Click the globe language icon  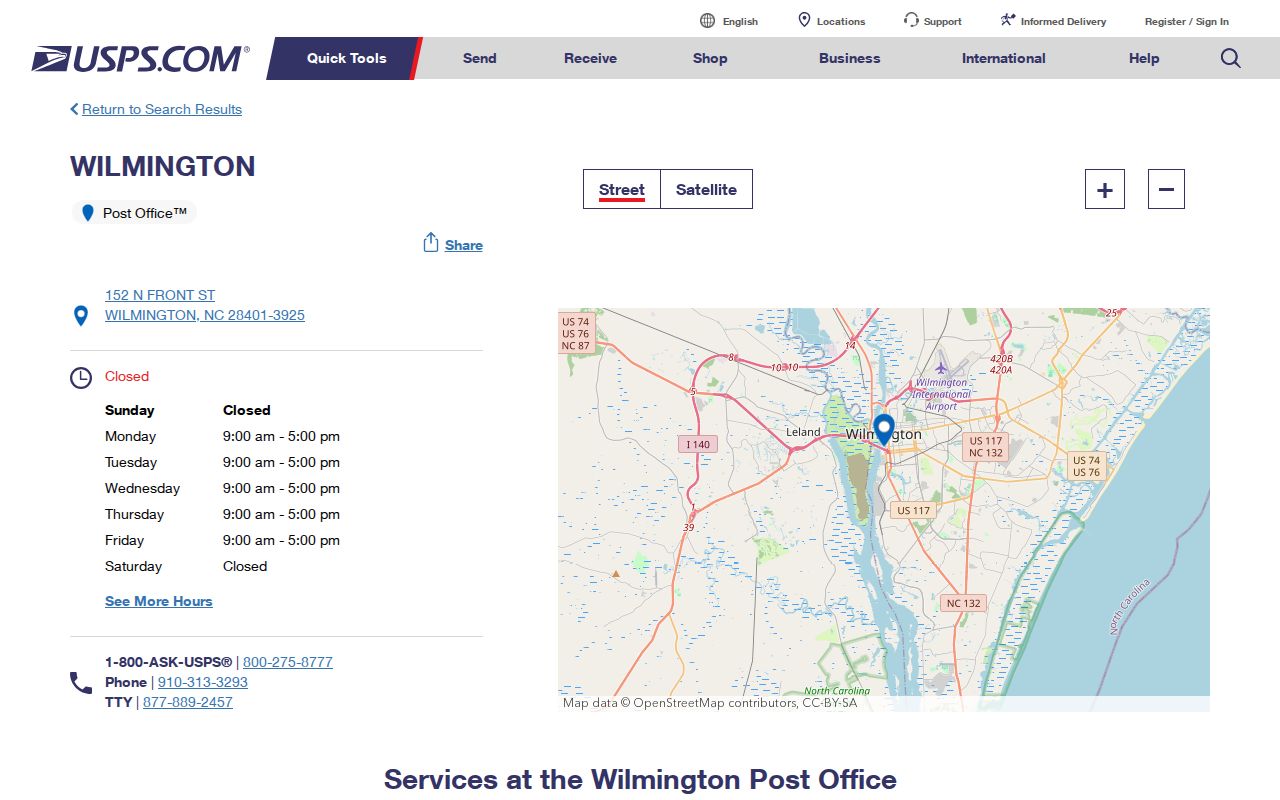707,21
